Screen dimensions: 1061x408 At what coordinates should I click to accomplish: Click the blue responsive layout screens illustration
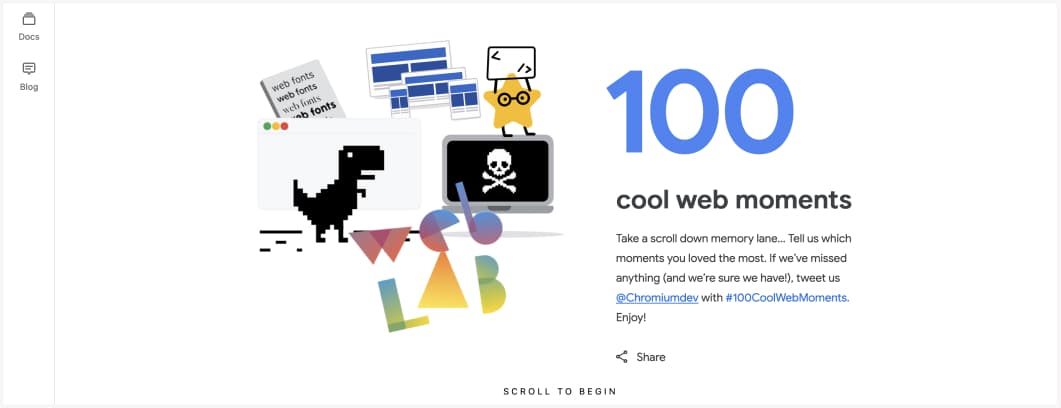tap(422, 80)
